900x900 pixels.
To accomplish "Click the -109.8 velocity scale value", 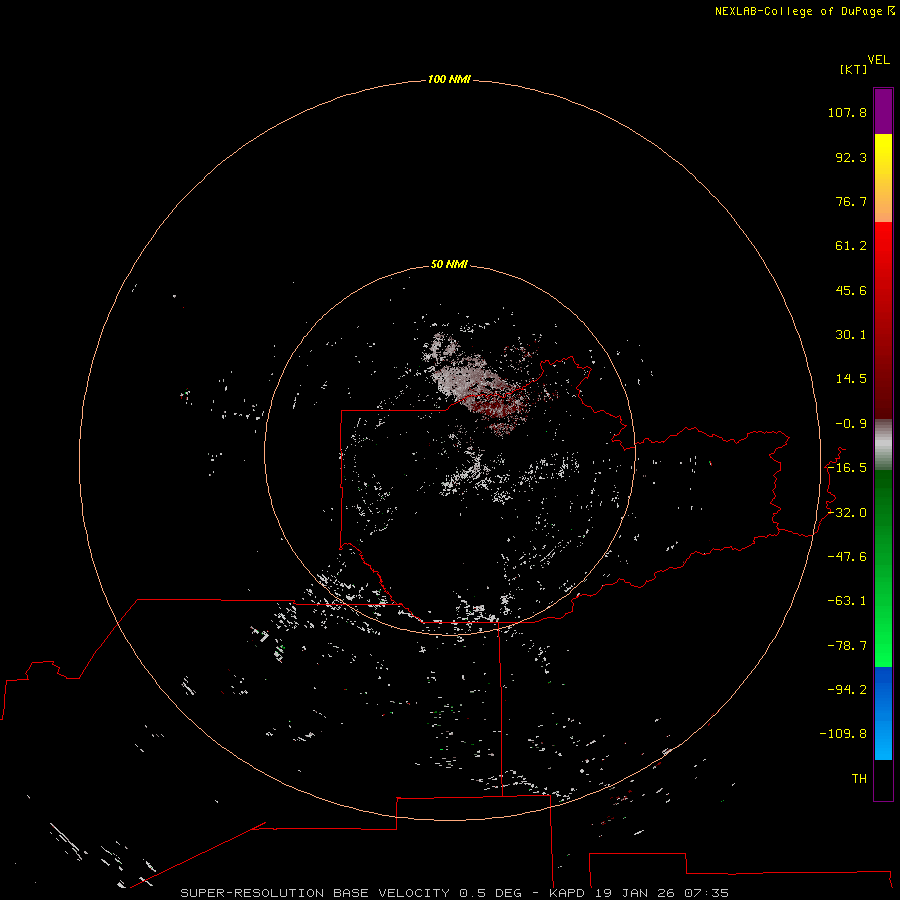I will click(843, 734).
